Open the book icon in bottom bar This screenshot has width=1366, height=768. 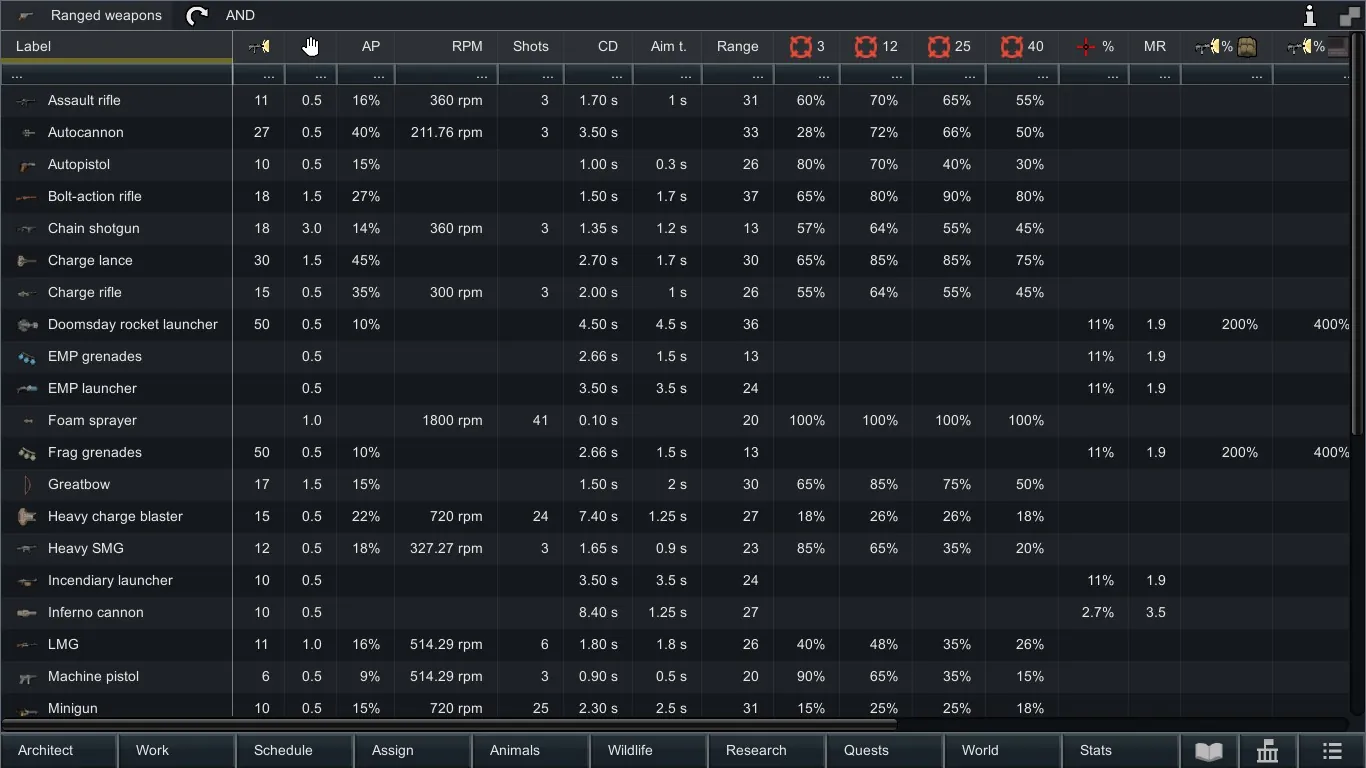pos(1209,751)
